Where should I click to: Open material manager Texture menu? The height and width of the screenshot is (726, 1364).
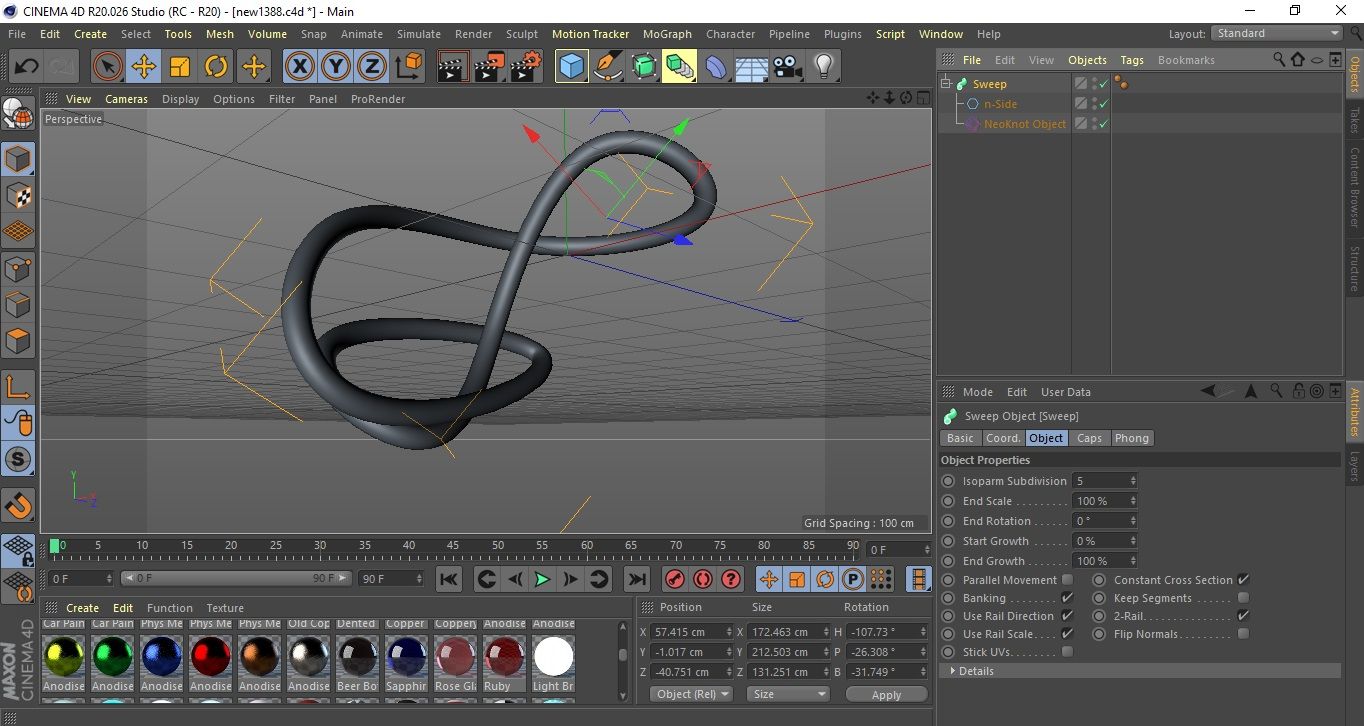tap(225, 608)
